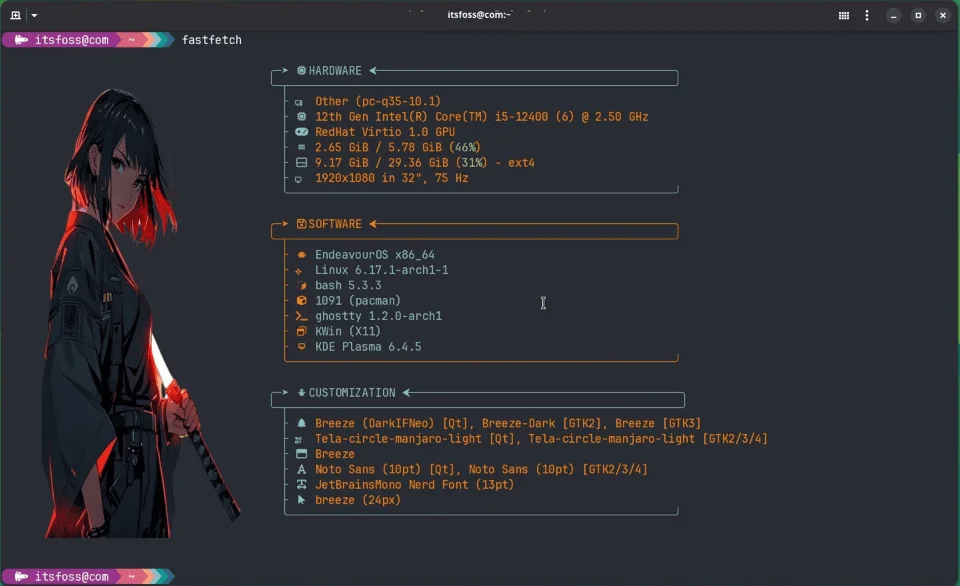Open the new-tab dropdown arrow in the title bar
Viewport: 960px width, 586px height.
[x=34, y=15]
